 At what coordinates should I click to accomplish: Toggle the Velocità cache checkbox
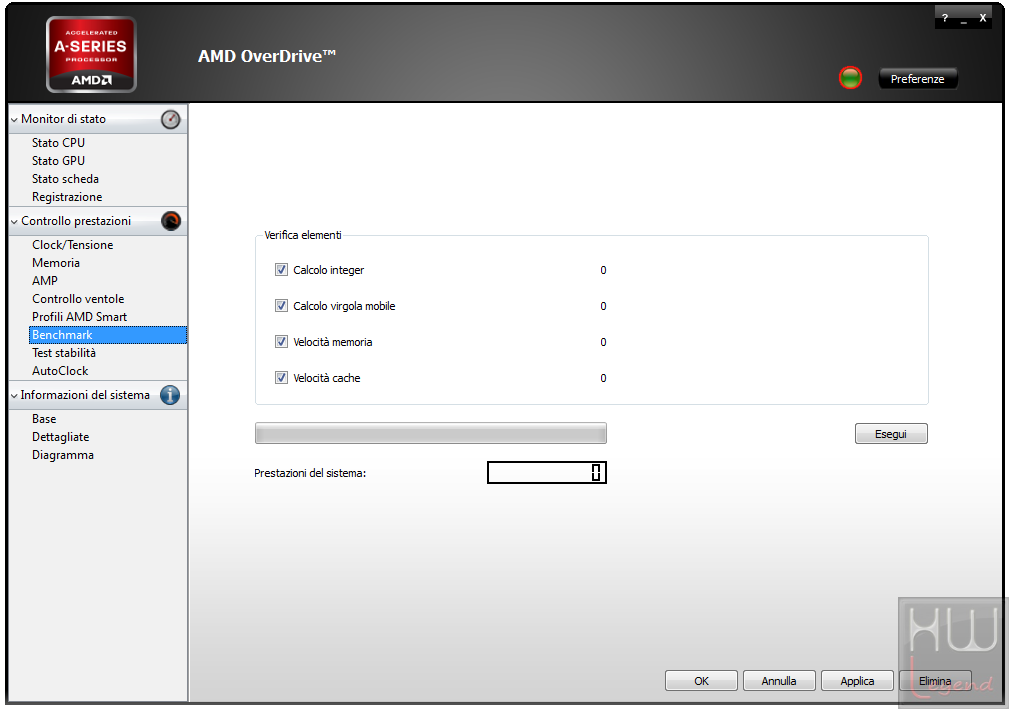pyautogui.click(x=281, y=378)
